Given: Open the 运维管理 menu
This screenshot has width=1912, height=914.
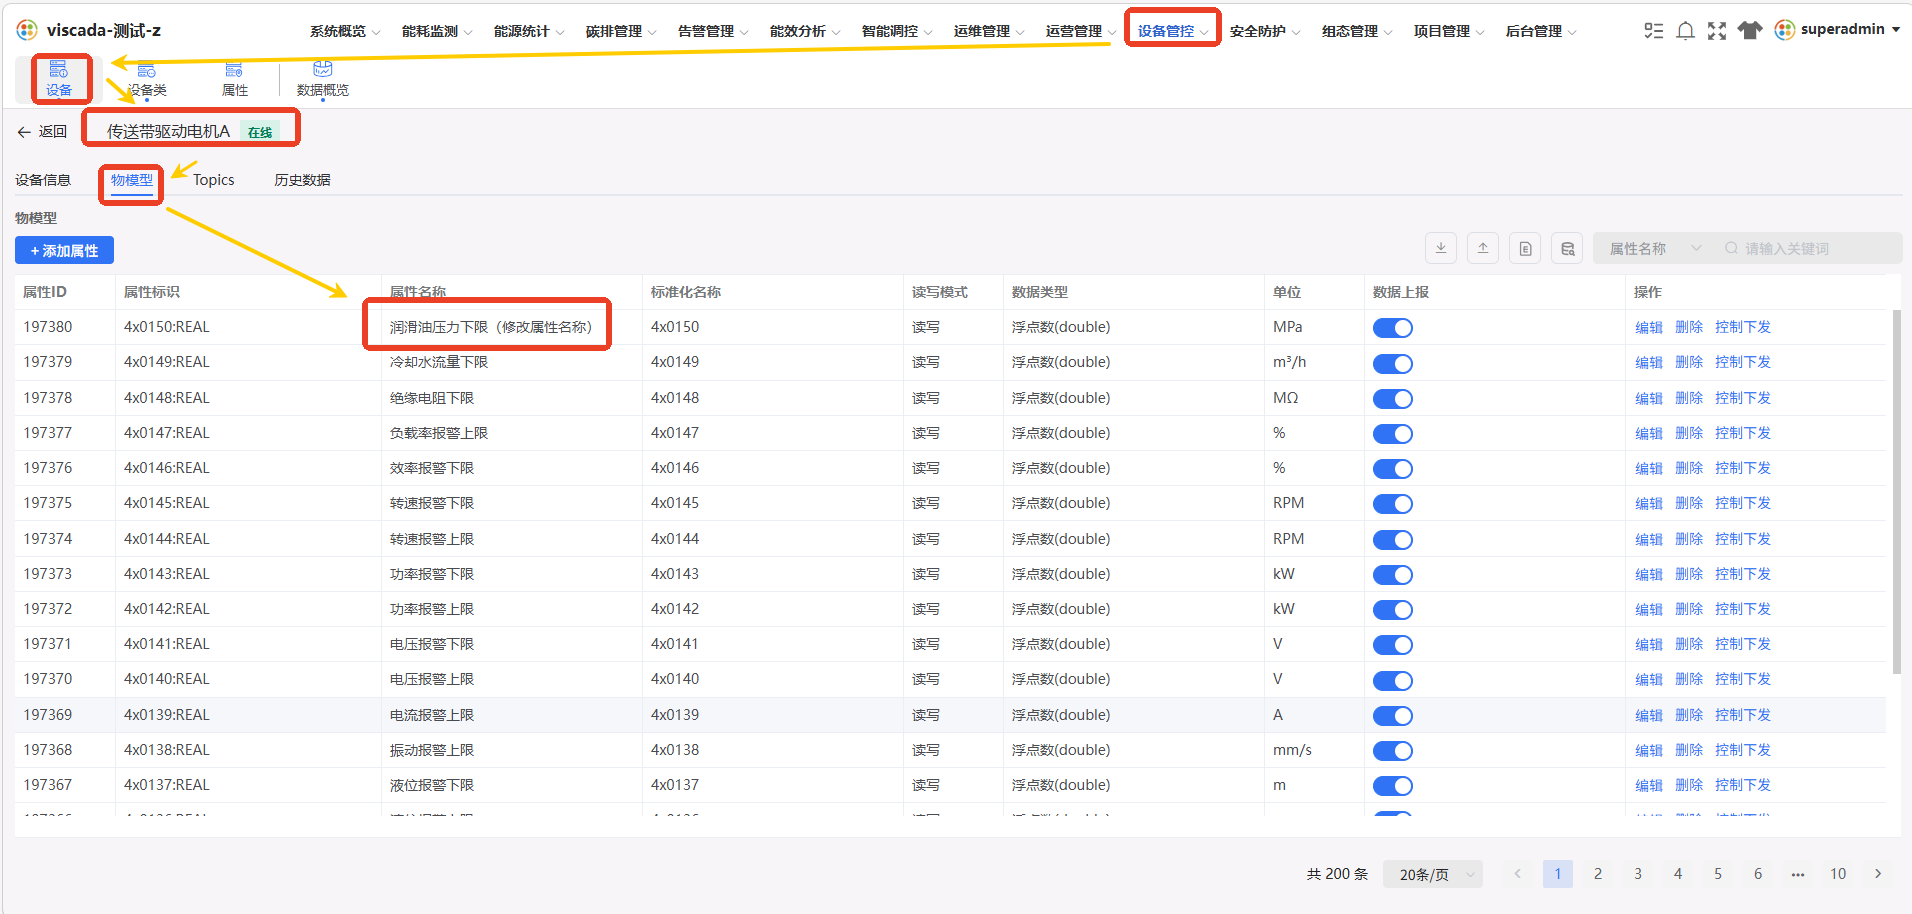Looking at the screenshot, I should [989, 31].
